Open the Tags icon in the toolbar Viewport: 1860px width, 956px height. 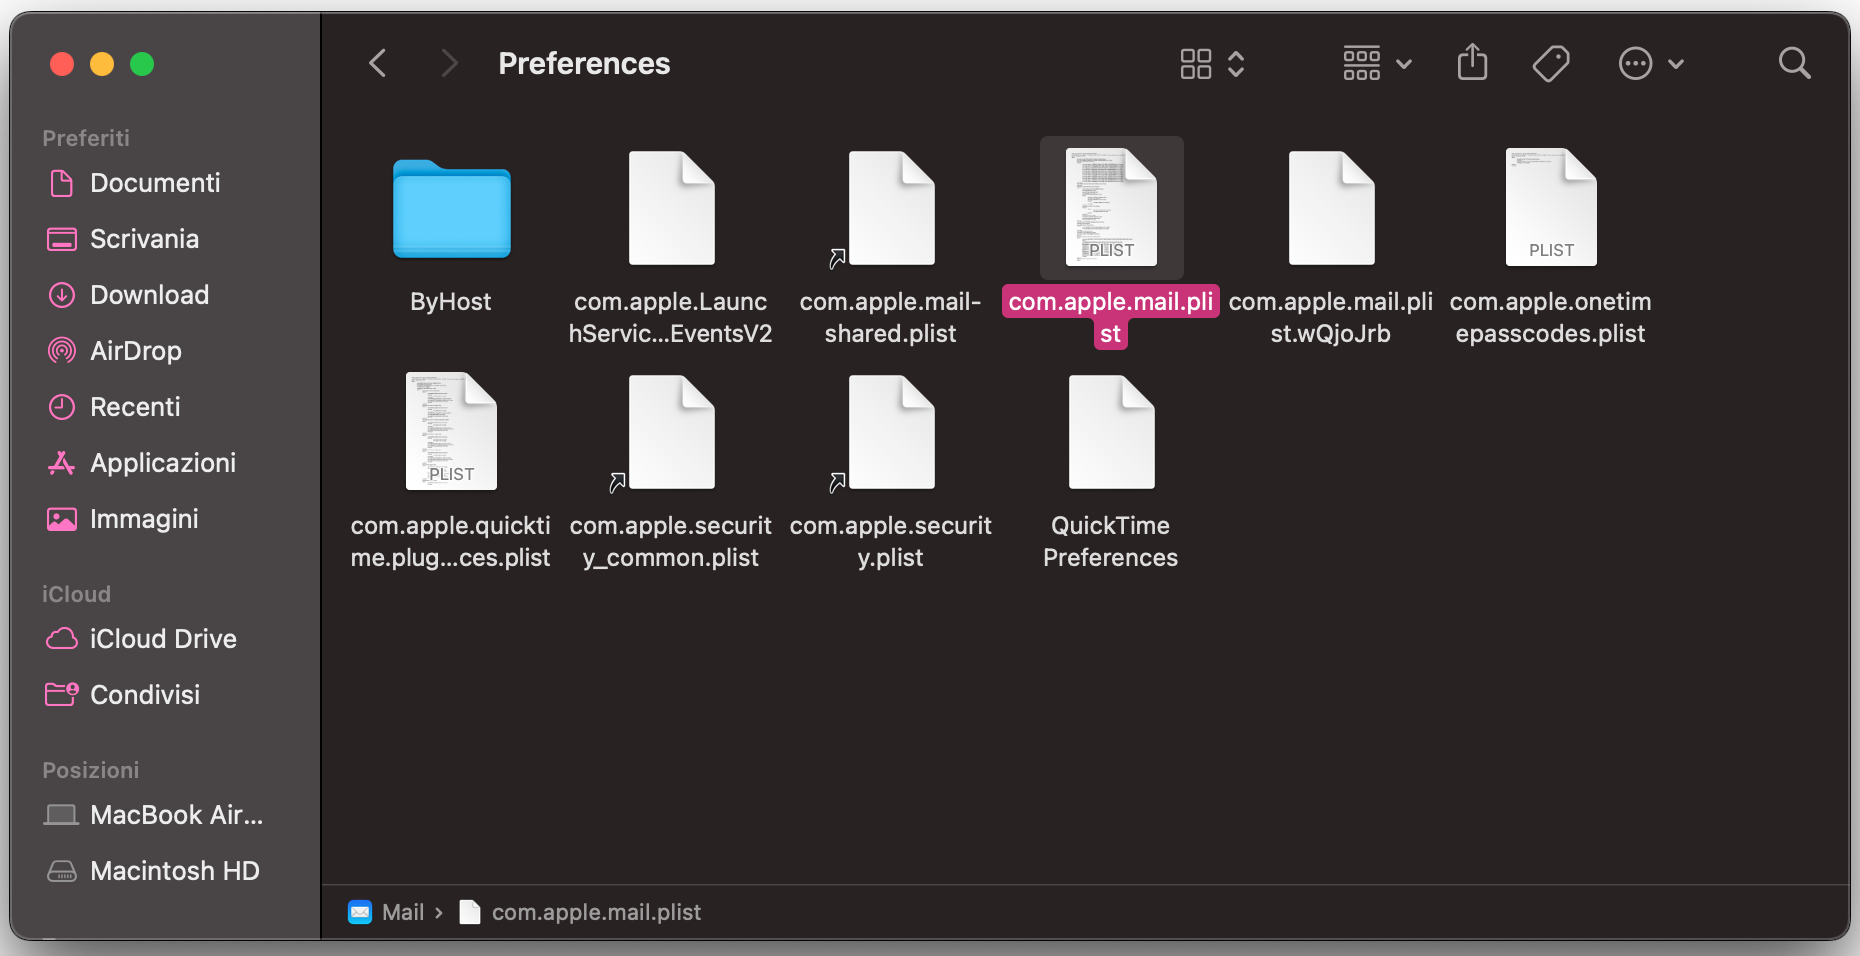(x=1551, y=63)
